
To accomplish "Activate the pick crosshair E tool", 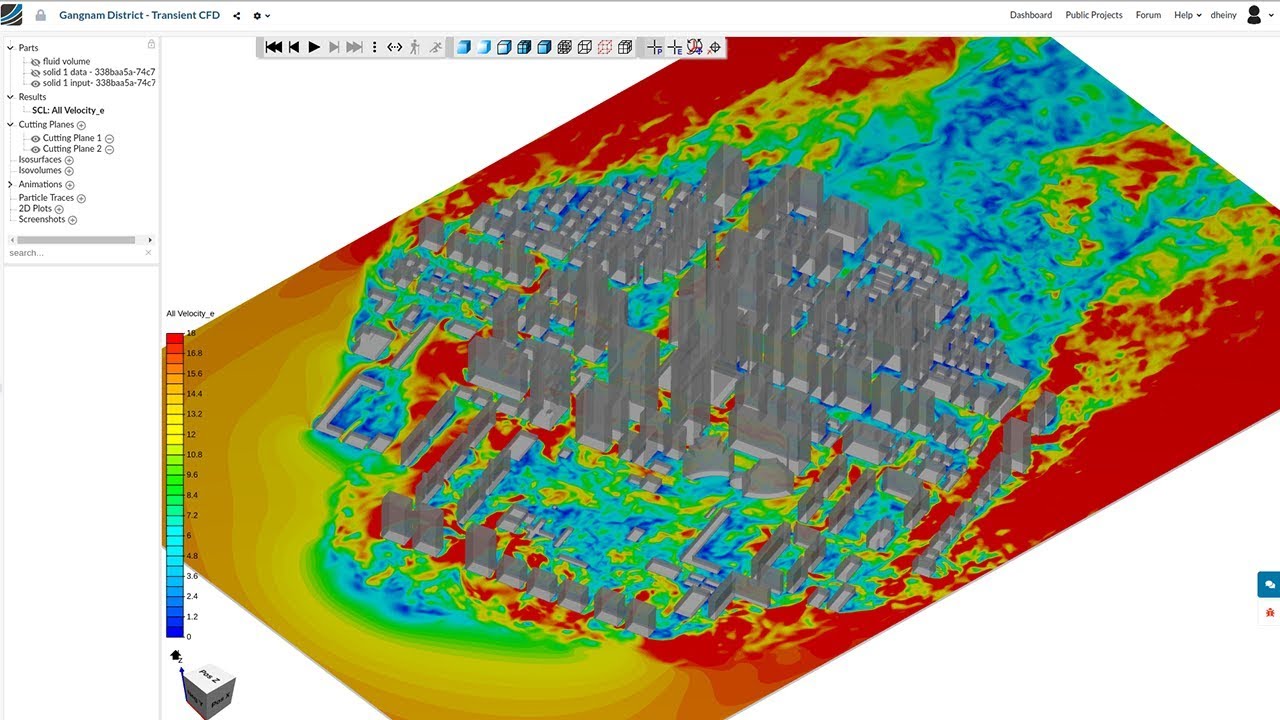I will [x=675, y=47].
